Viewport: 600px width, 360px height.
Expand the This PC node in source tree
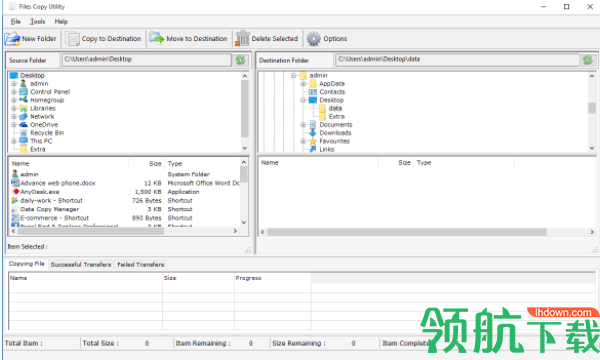tap(14, 141)
